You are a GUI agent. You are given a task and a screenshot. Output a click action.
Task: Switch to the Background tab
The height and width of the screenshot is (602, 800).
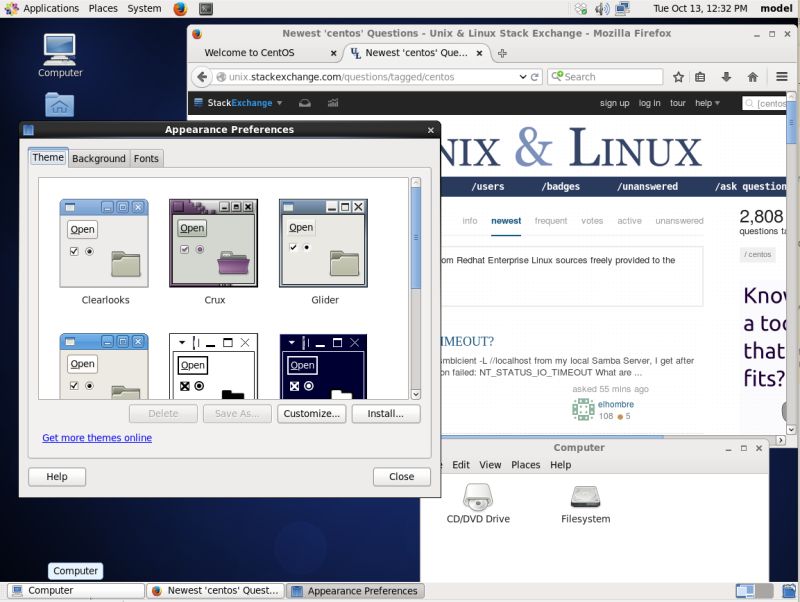98,158
